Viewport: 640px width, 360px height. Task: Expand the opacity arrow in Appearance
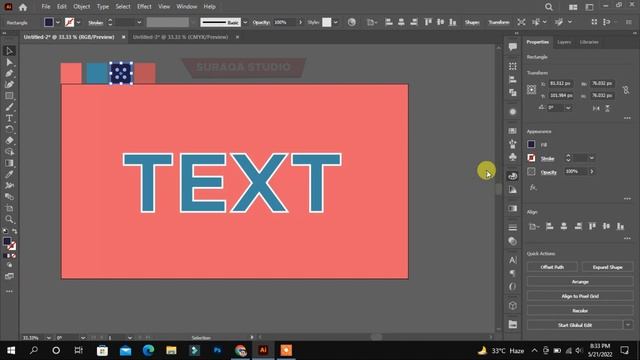click(x=592, y=171)
